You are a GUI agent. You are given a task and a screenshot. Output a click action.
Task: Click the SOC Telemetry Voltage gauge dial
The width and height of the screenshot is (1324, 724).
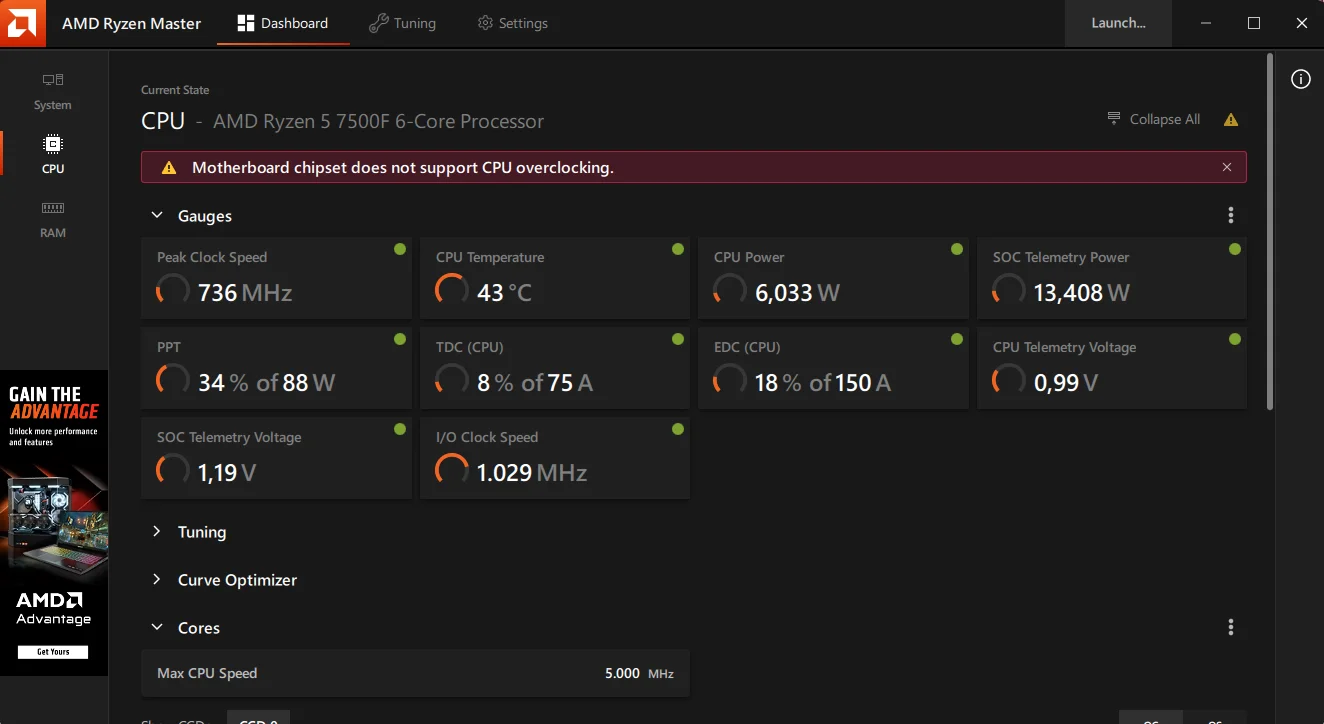pos(173,471)
